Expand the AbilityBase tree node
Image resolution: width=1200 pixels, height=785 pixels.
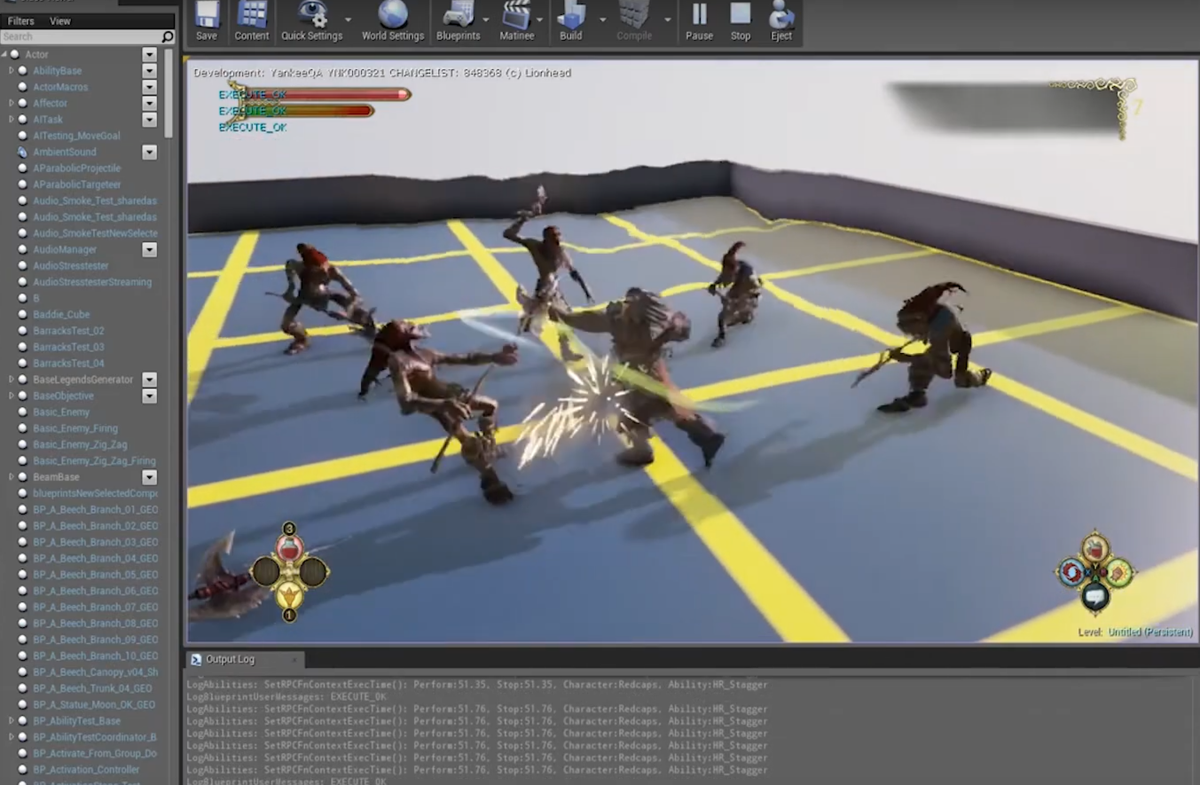tap(11, 71)
